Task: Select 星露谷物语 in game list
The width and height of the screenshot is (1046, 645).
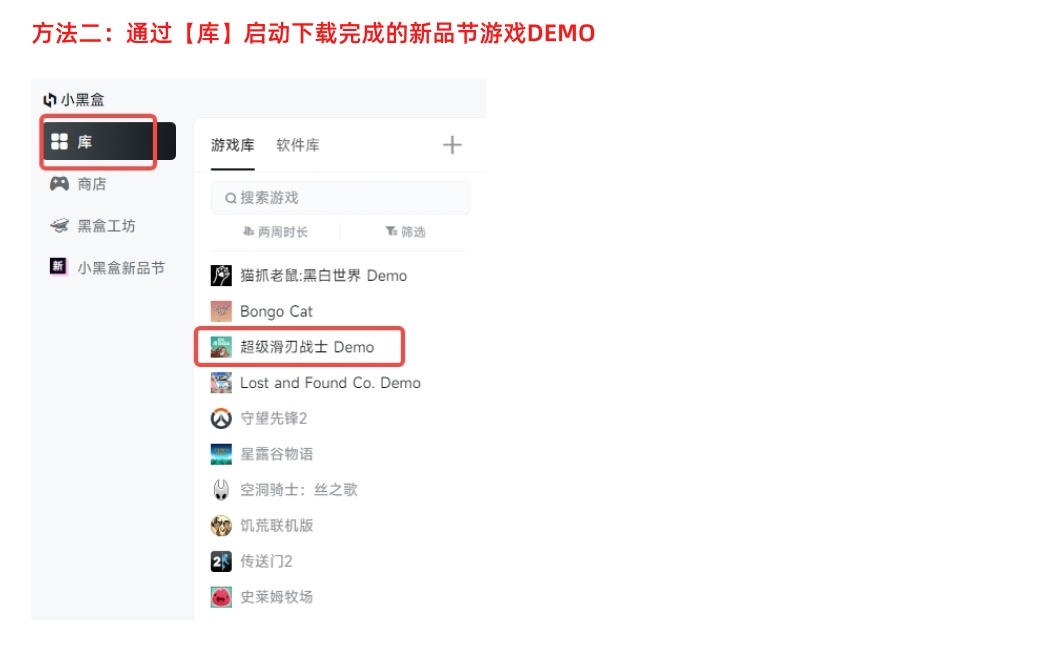Action: [x=262, y=454]
